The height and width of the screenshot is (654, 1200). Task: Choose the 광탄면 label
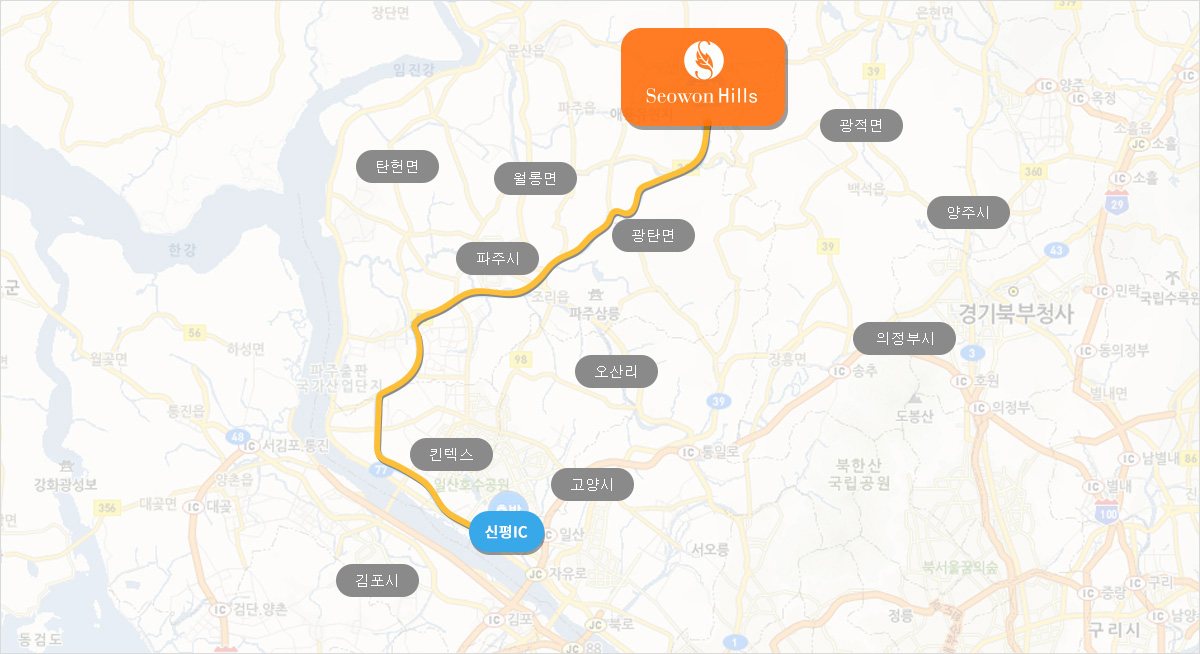point(653,235)
